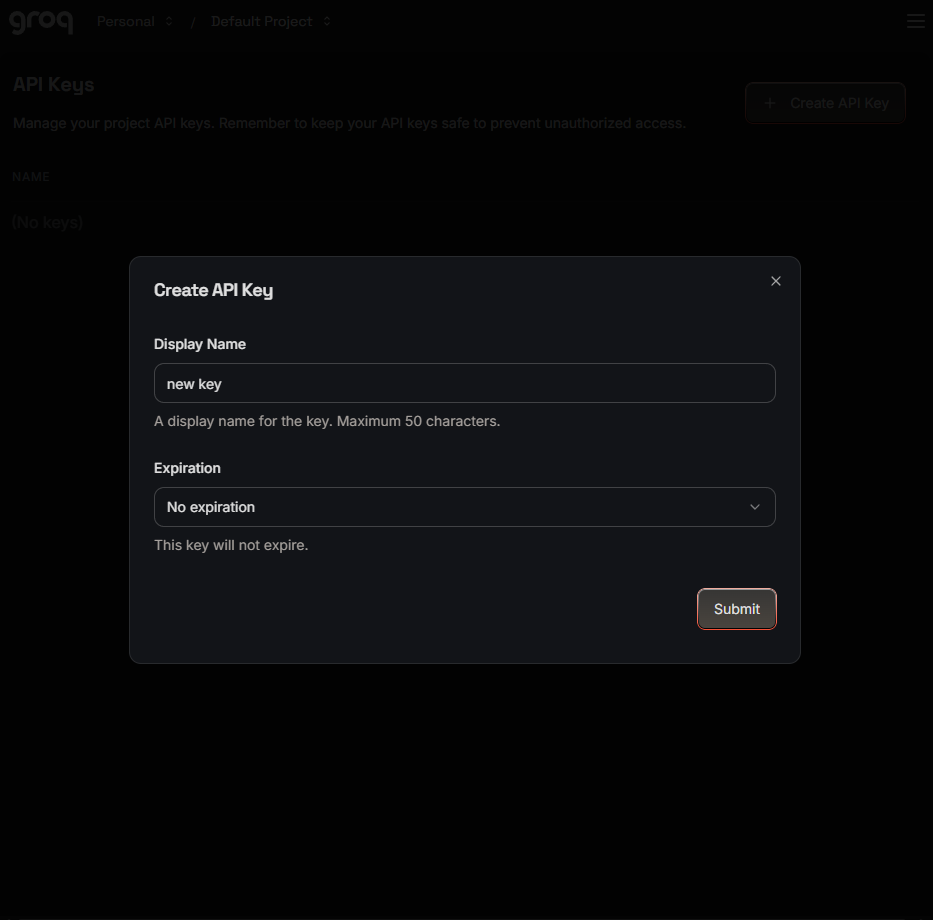
Task: Close the Create API Key dialog
Action: [775, 281]
